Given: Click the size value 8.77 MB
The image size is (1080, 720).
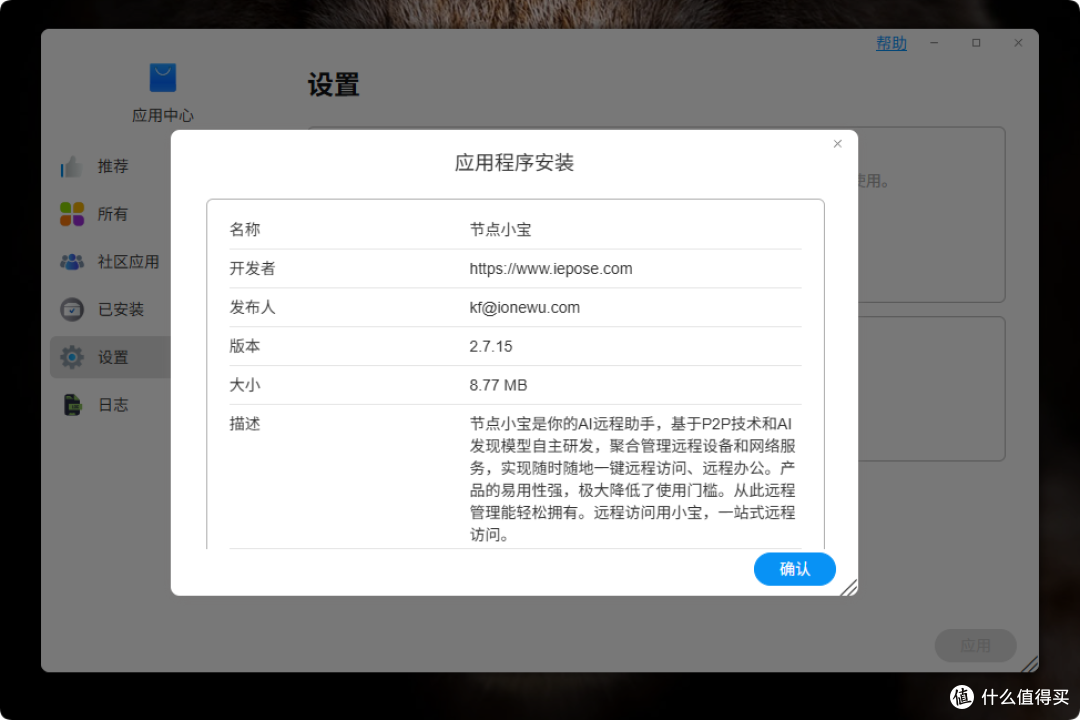Looking at the screenshot, I should 498,385.
